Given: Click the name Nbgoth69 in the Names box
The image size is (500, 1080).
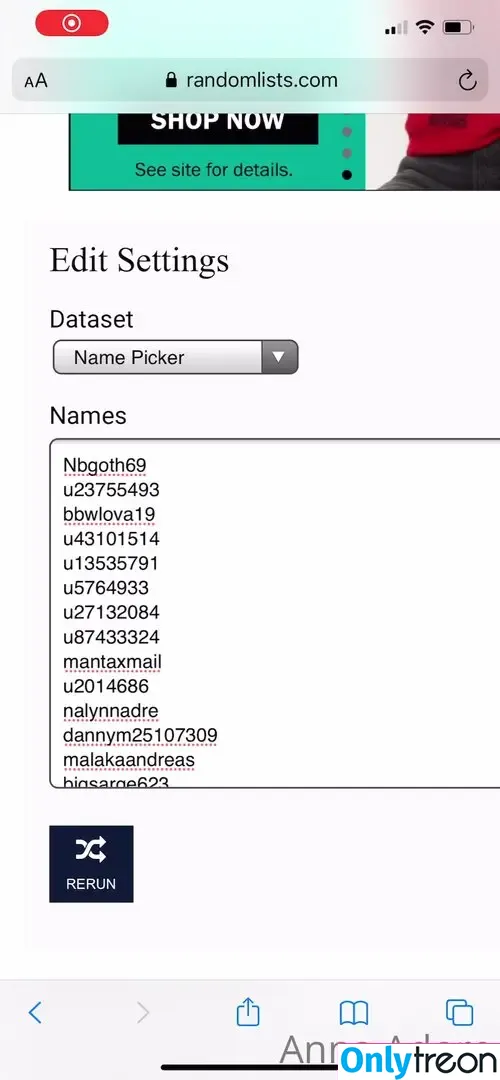Looking at the screenshot, I should [x=105, y=466].
